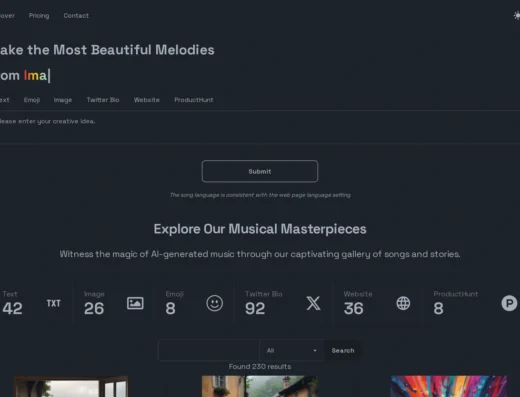Switch to the Twitter Bio tab

click(x=103, y=100)
